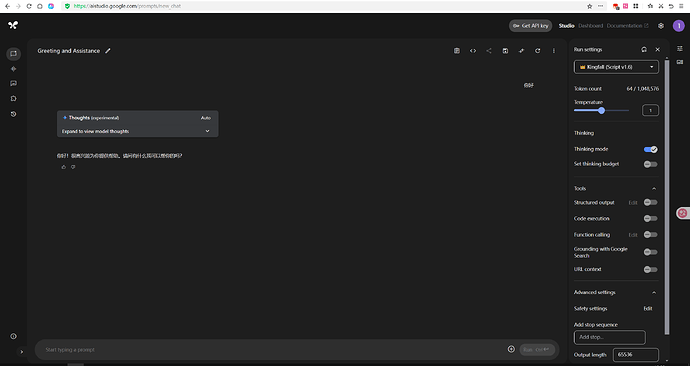The image size is (690, 366).
Task: Click the browser address bar URL
Action: (127, 6)
